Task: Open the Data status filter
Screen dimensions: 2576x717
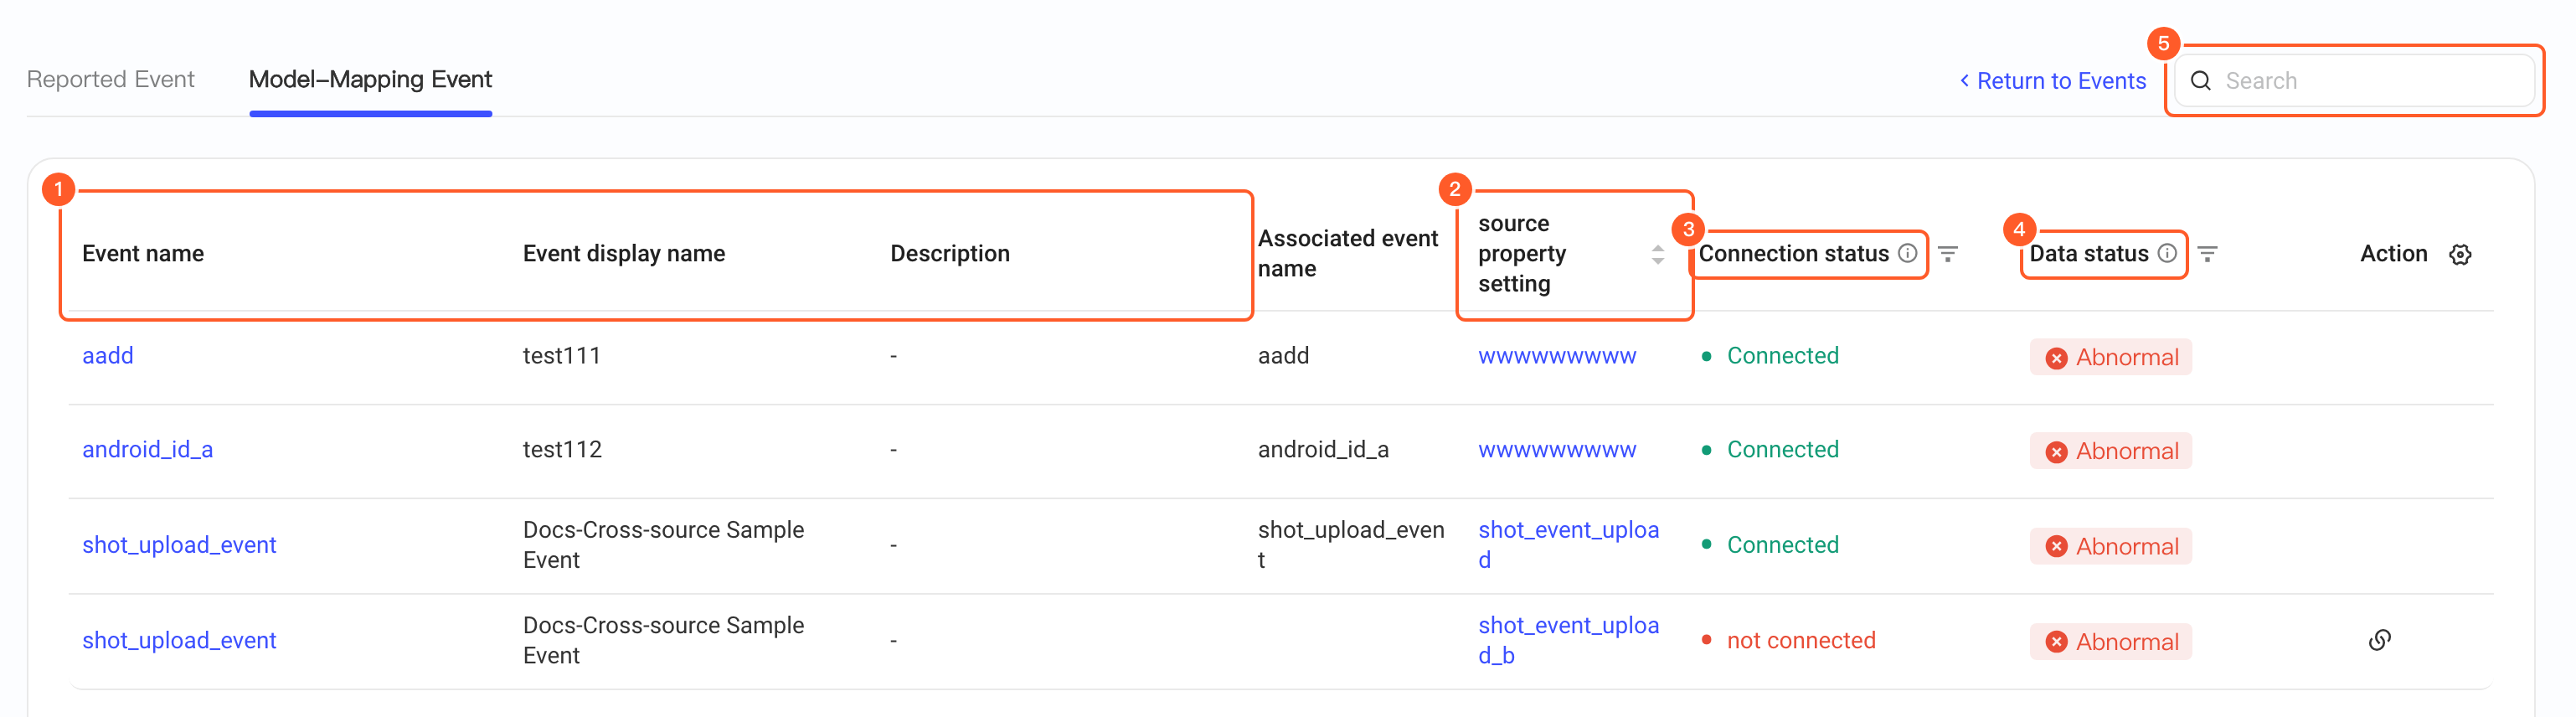Action: coord(2207,254)
